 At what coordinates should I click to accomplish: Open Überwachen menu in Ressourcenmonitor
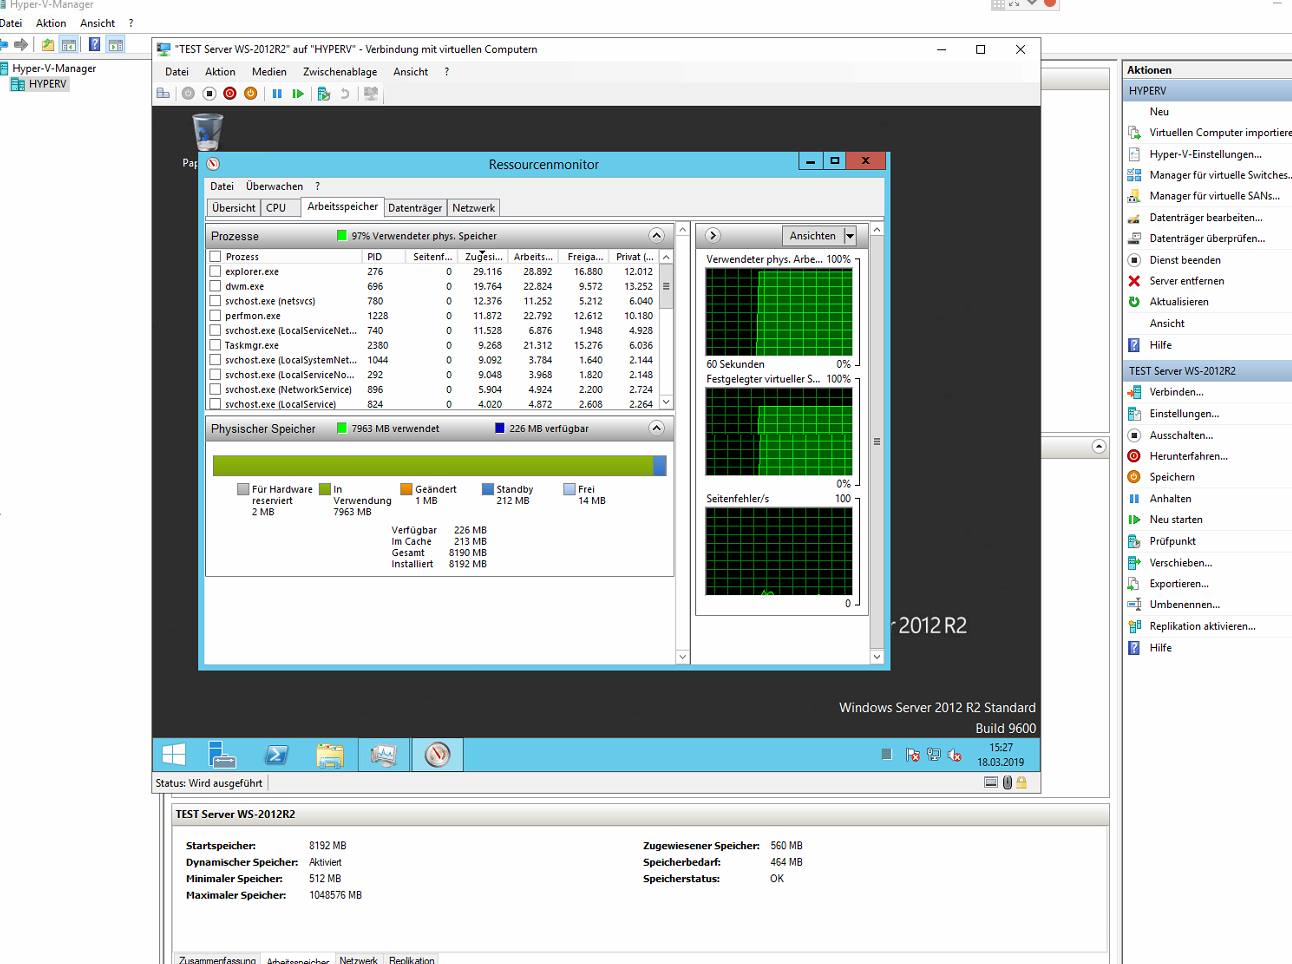(275, 186)
